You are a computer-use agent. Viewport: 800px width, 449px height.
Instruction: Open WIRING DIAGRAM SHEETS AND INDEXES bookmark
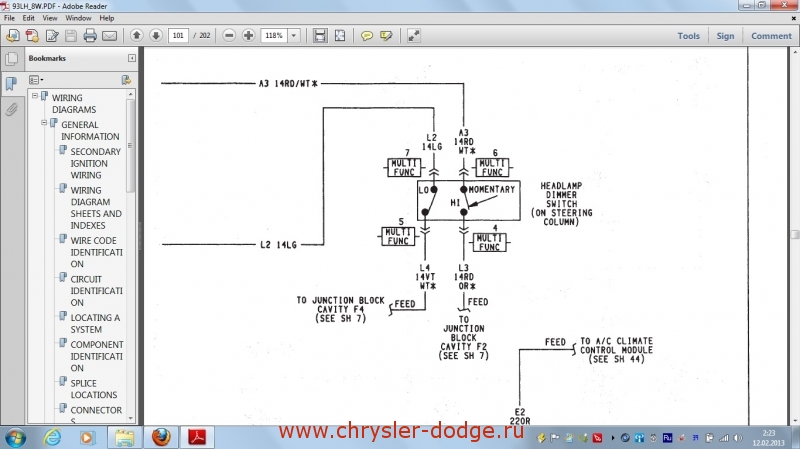96,208
